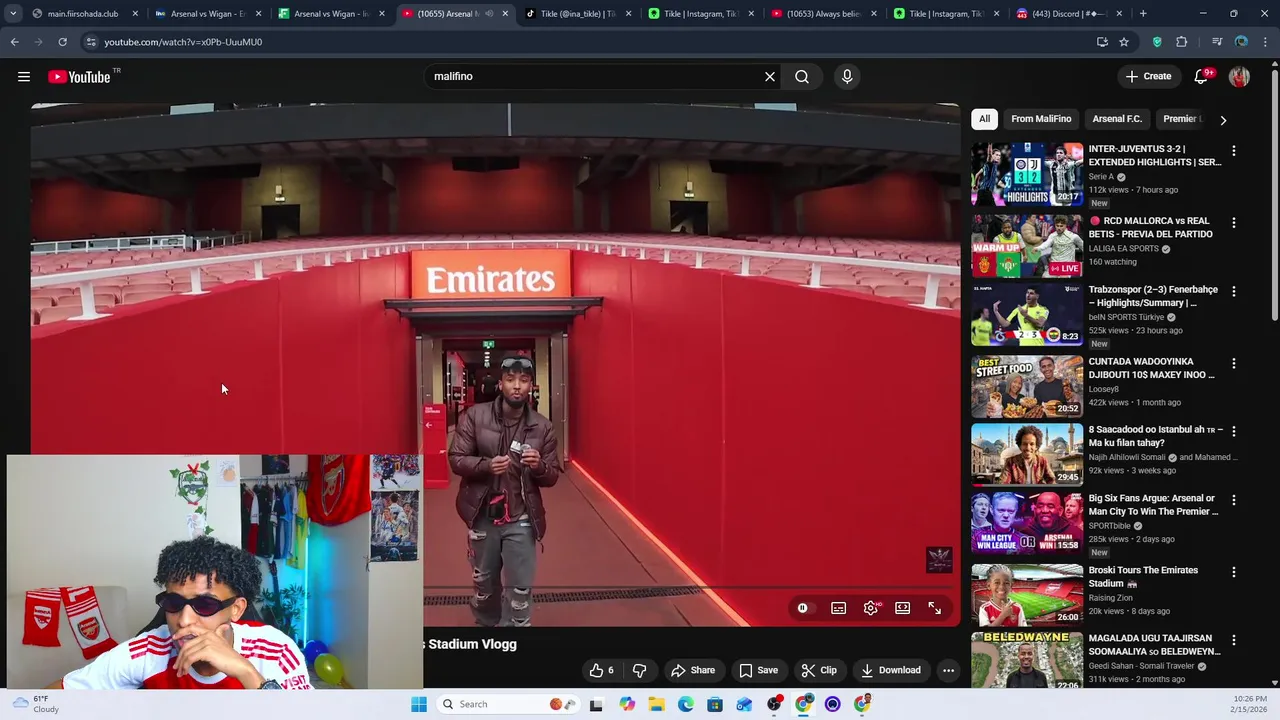The image size is (1280, 720).
Task: Open weather widget 61°F Cloudy
Action: pyautogui.click(x=35, y=704)
